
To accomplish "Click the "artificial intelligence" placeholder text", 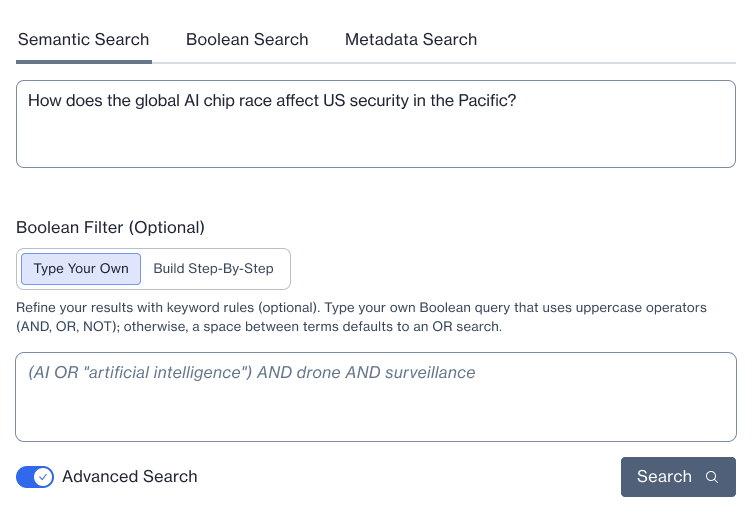I will coord(178,373).
